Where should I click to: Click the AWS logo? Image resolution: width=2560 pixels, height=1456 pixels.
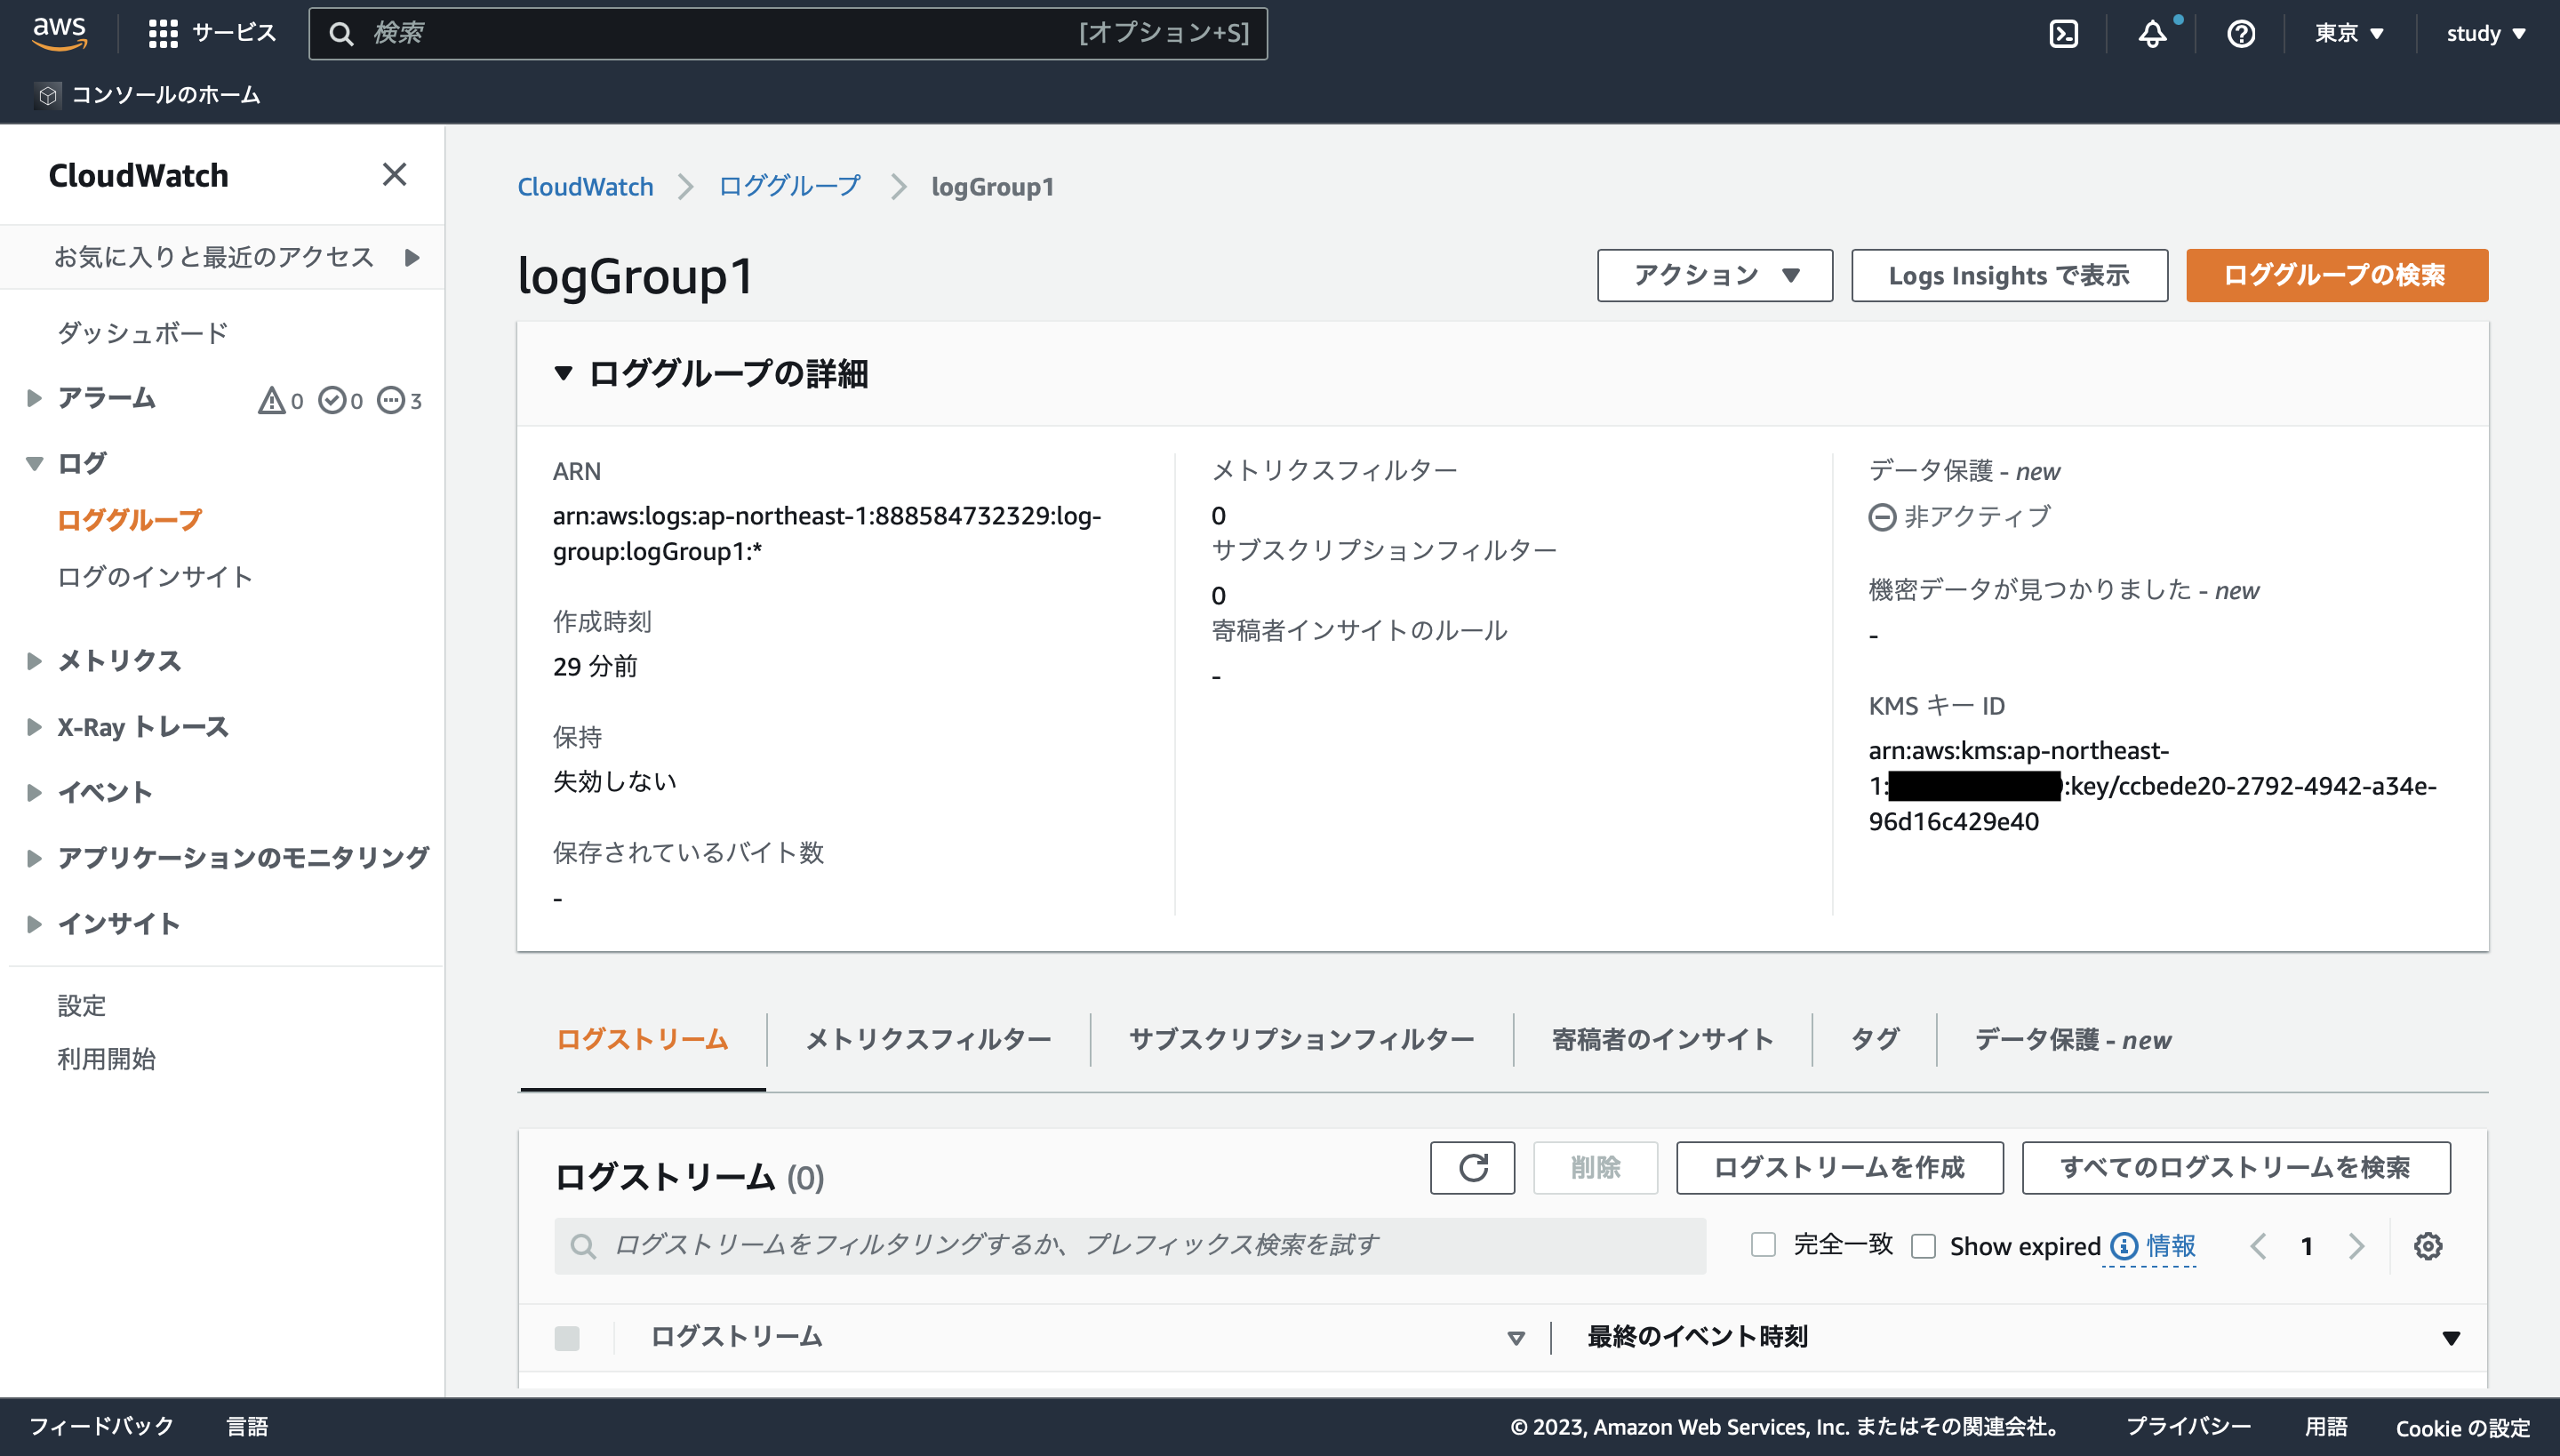click(59, 33)
